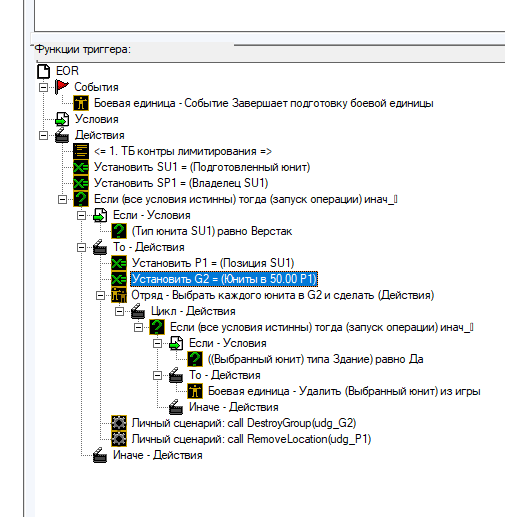Collapse the События node

click(x=43, y=87)
